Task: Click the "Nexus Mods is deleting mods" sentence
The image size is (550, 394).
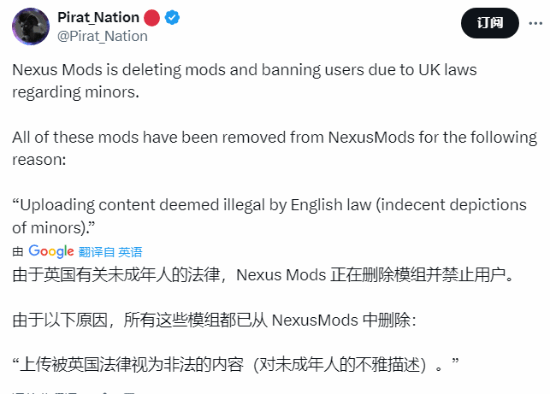Action: (244, 69)
